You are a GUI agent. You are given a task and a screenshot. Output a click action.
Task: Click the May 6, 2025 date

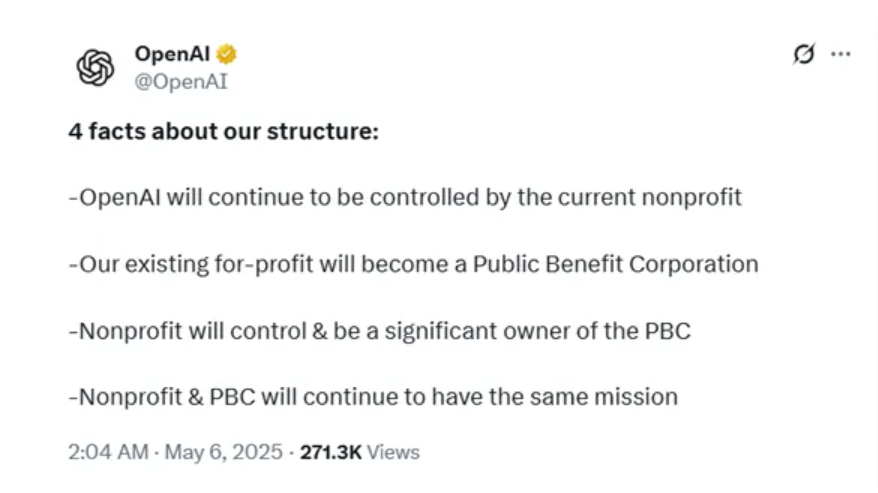tap(222, 452)
